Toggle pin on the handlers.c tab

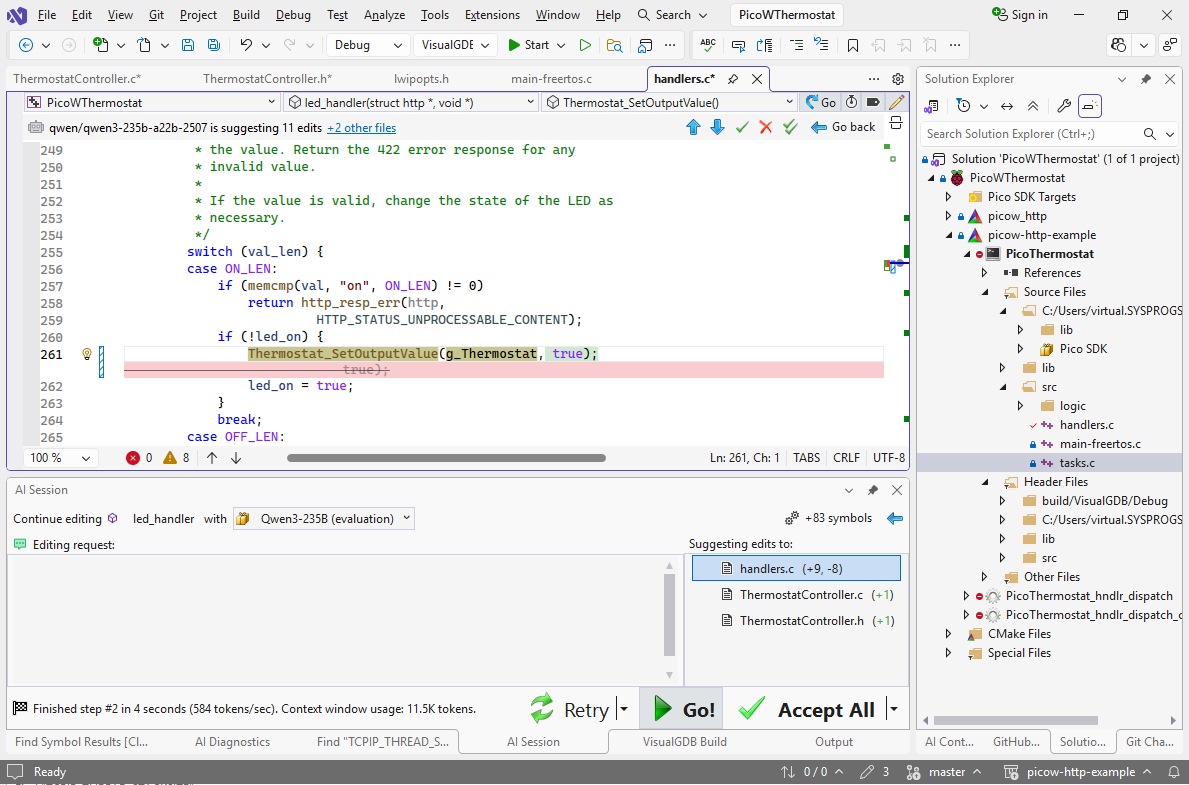[733, 79]
